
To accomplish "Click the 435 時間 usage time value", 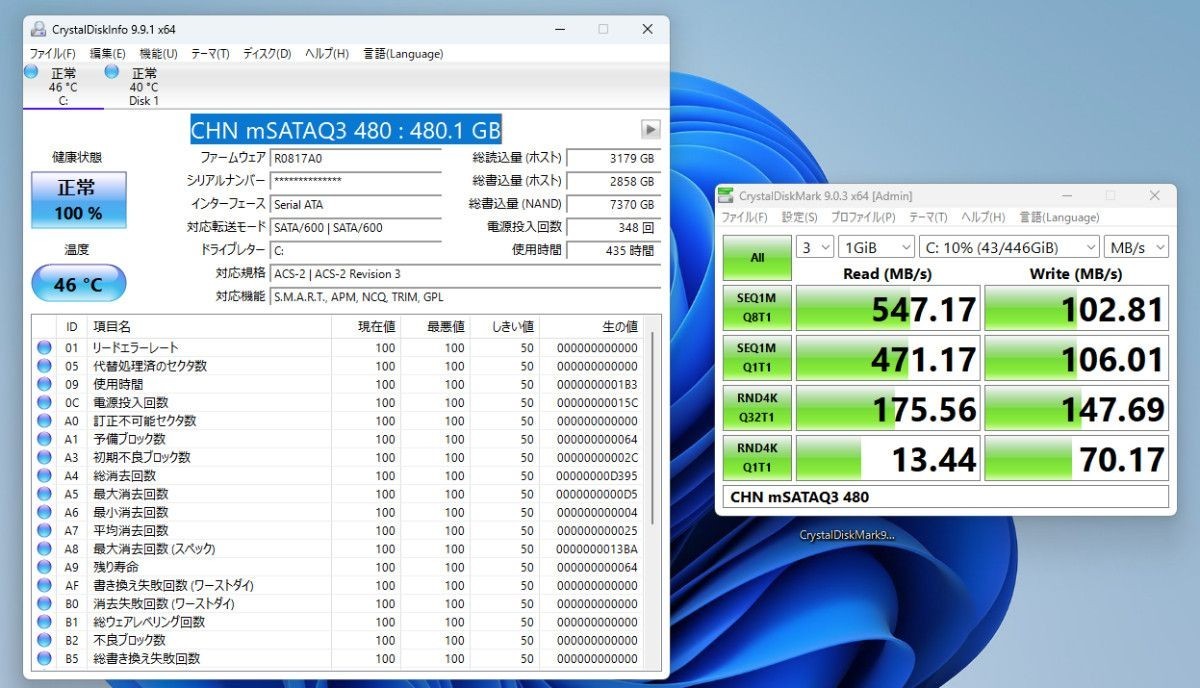I will tap(613, 250).
